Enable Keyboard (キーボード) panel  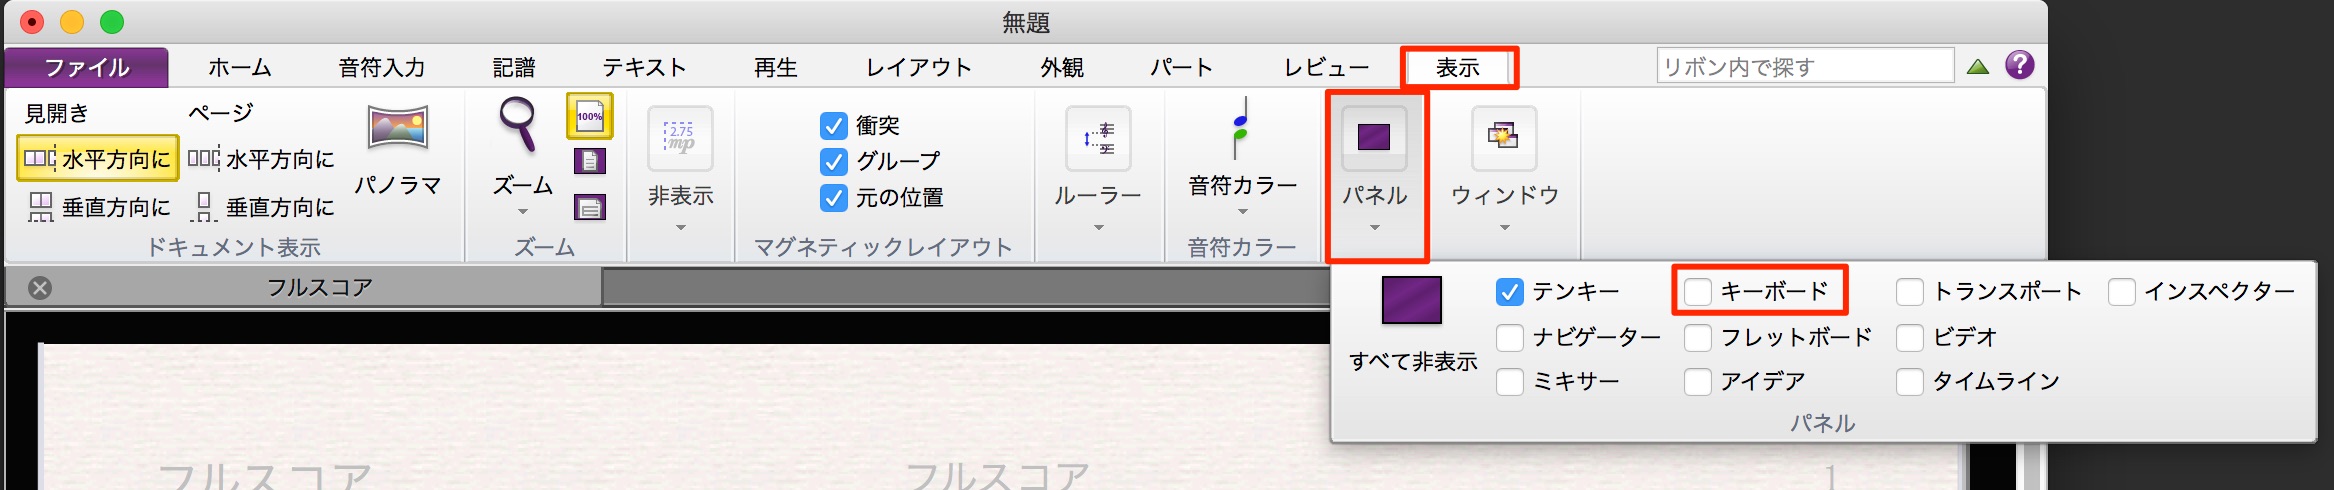(x=1698, y=291)
